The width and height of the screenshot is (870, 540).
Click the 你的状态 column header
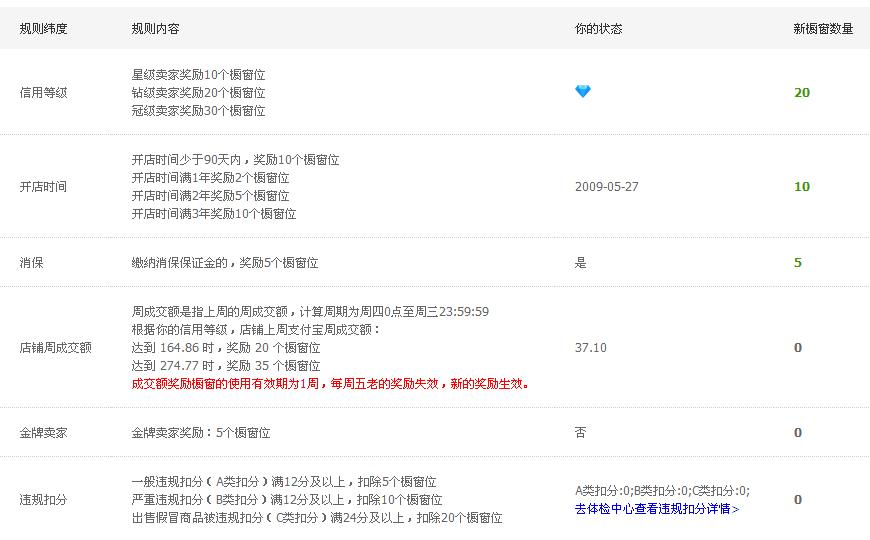(599, 29)
